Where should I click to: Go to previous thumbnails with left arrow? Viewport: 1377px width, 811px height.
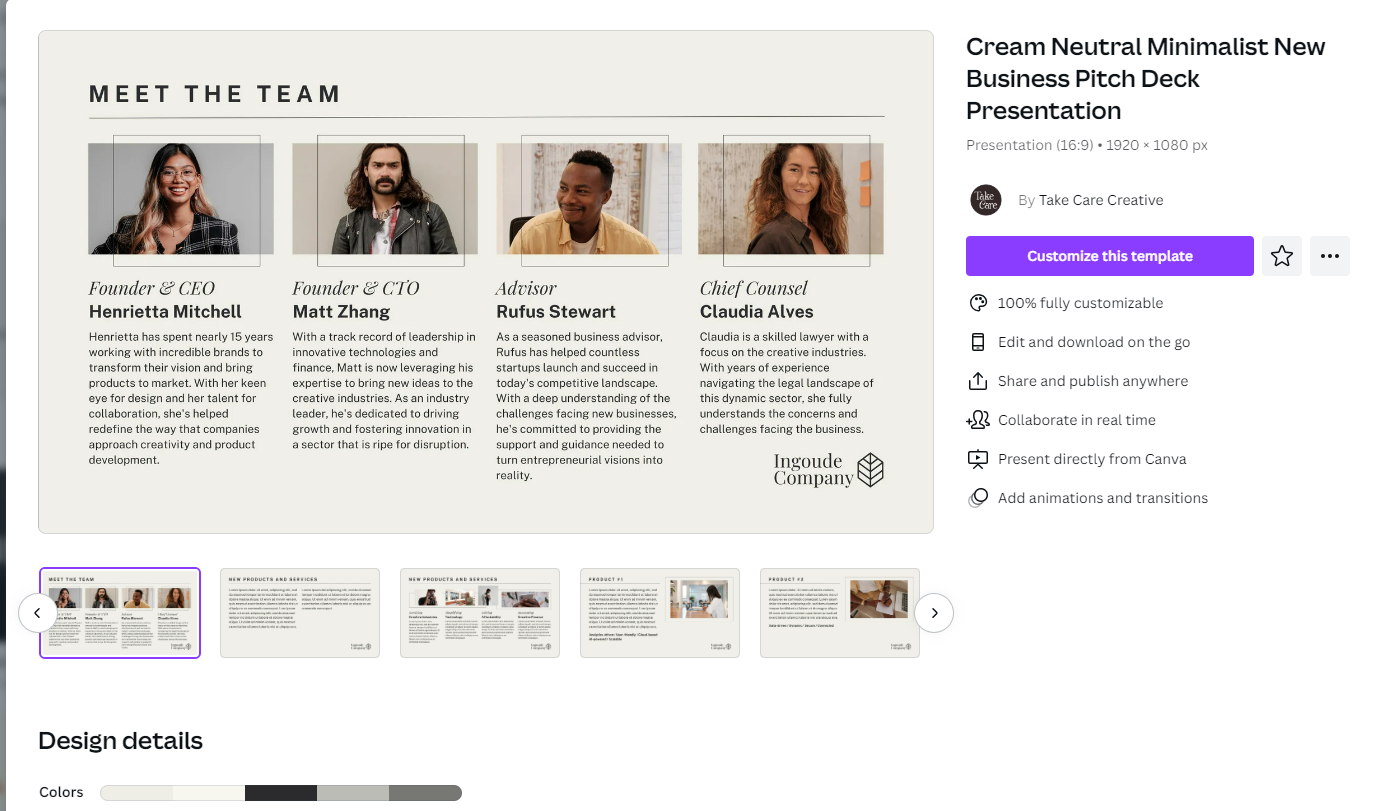[37, 613]
